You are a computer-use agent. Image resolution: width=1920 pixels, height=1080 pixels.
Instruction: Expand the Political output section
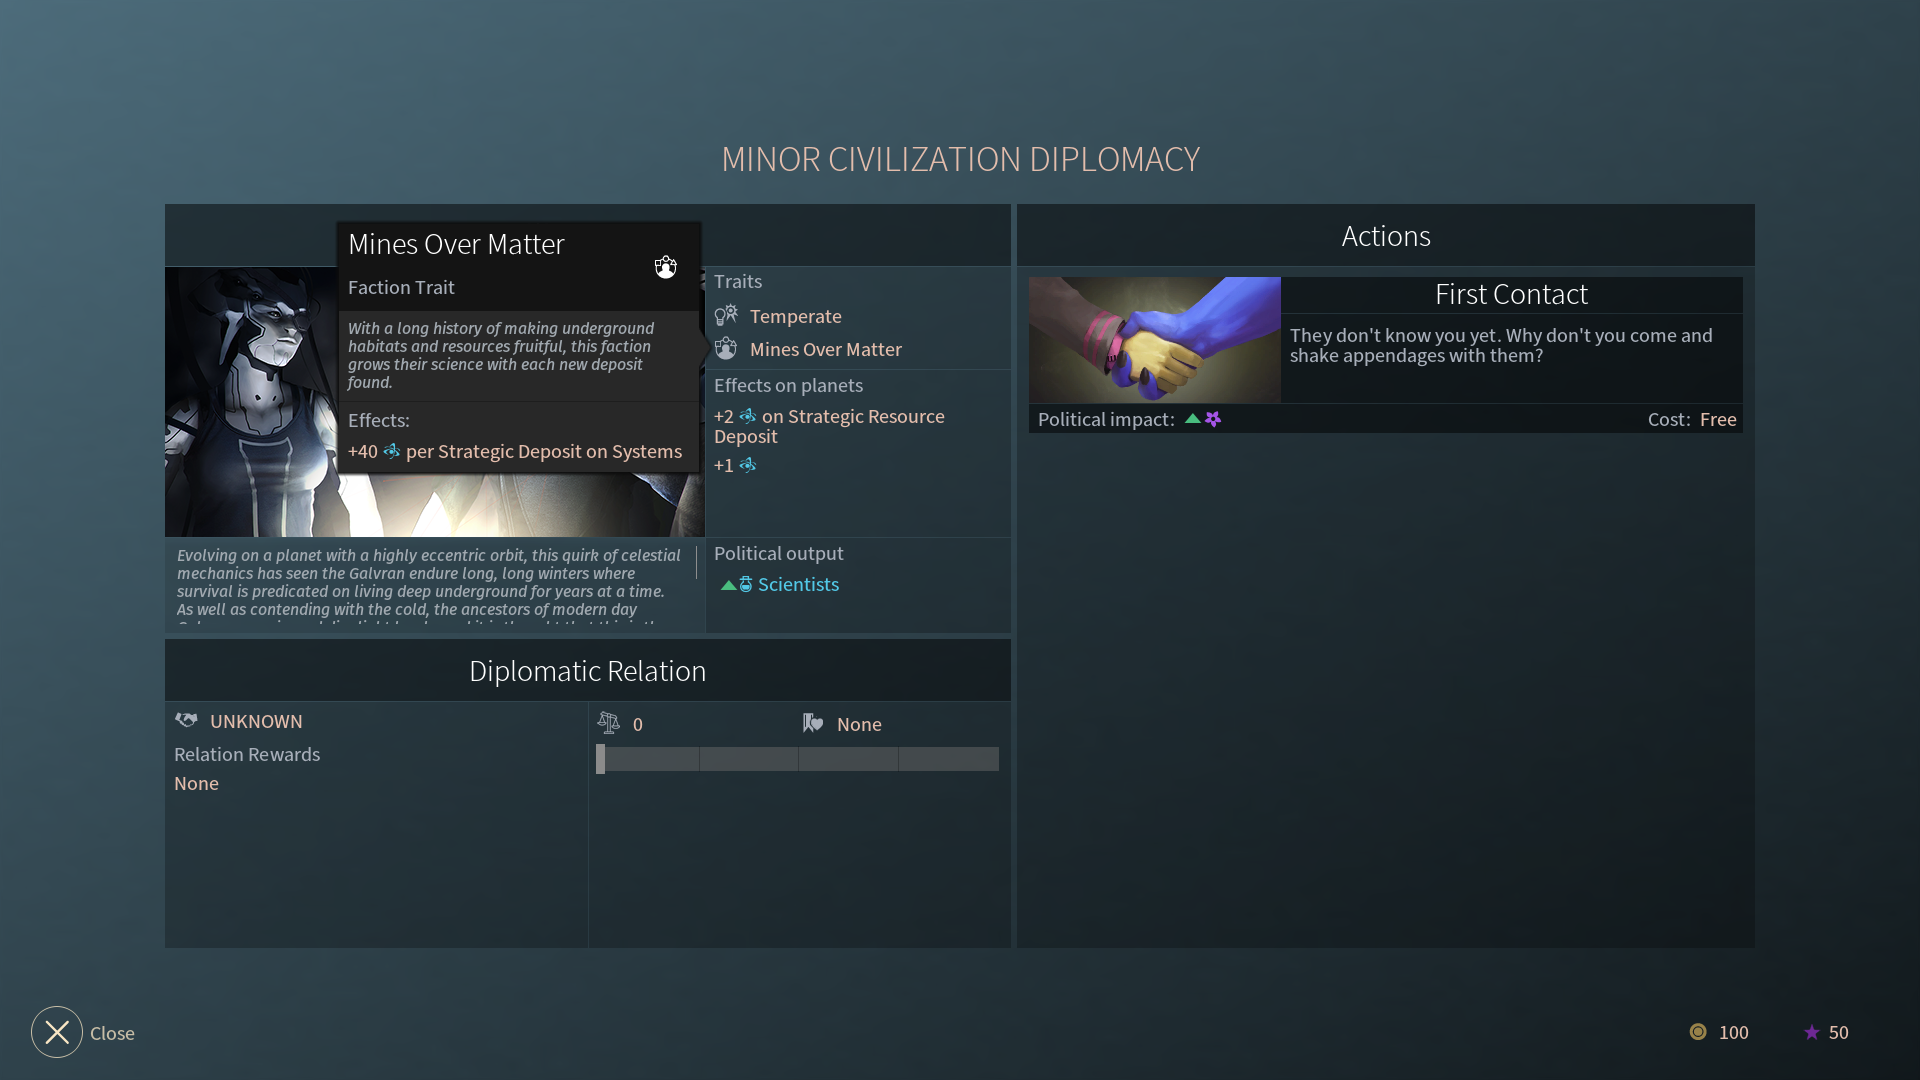(778, 553)
